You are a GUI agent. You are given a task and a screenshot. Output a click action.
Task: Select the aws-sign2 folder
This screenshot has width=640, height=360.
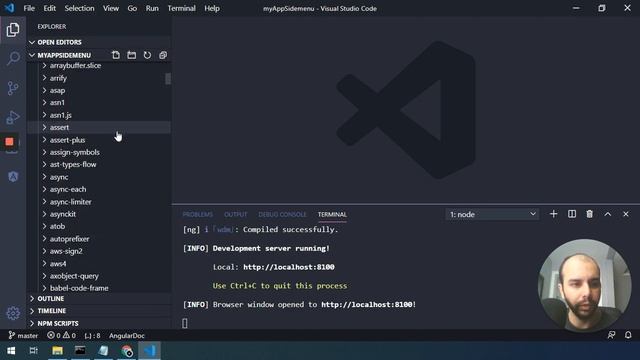tap(98, 251)
